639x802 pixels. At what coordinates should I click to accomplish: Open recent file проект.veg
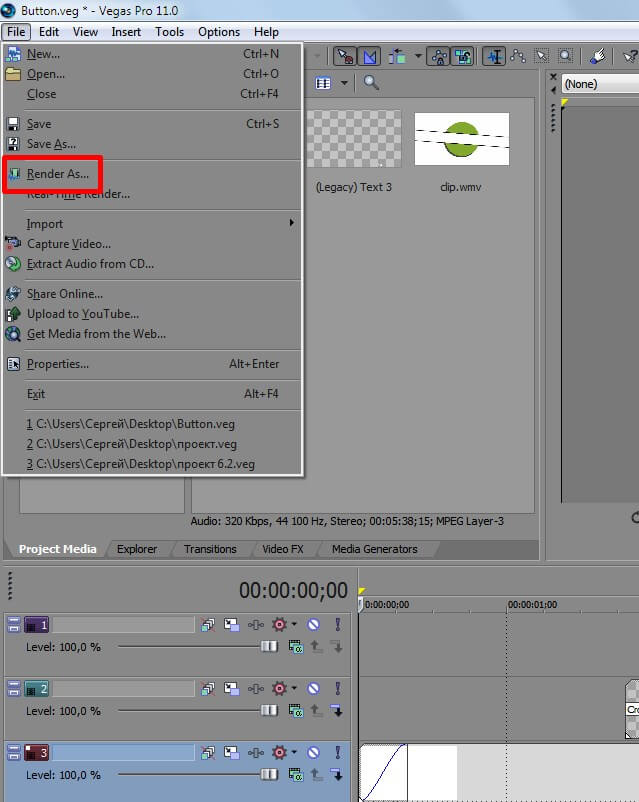pos(152,444)
